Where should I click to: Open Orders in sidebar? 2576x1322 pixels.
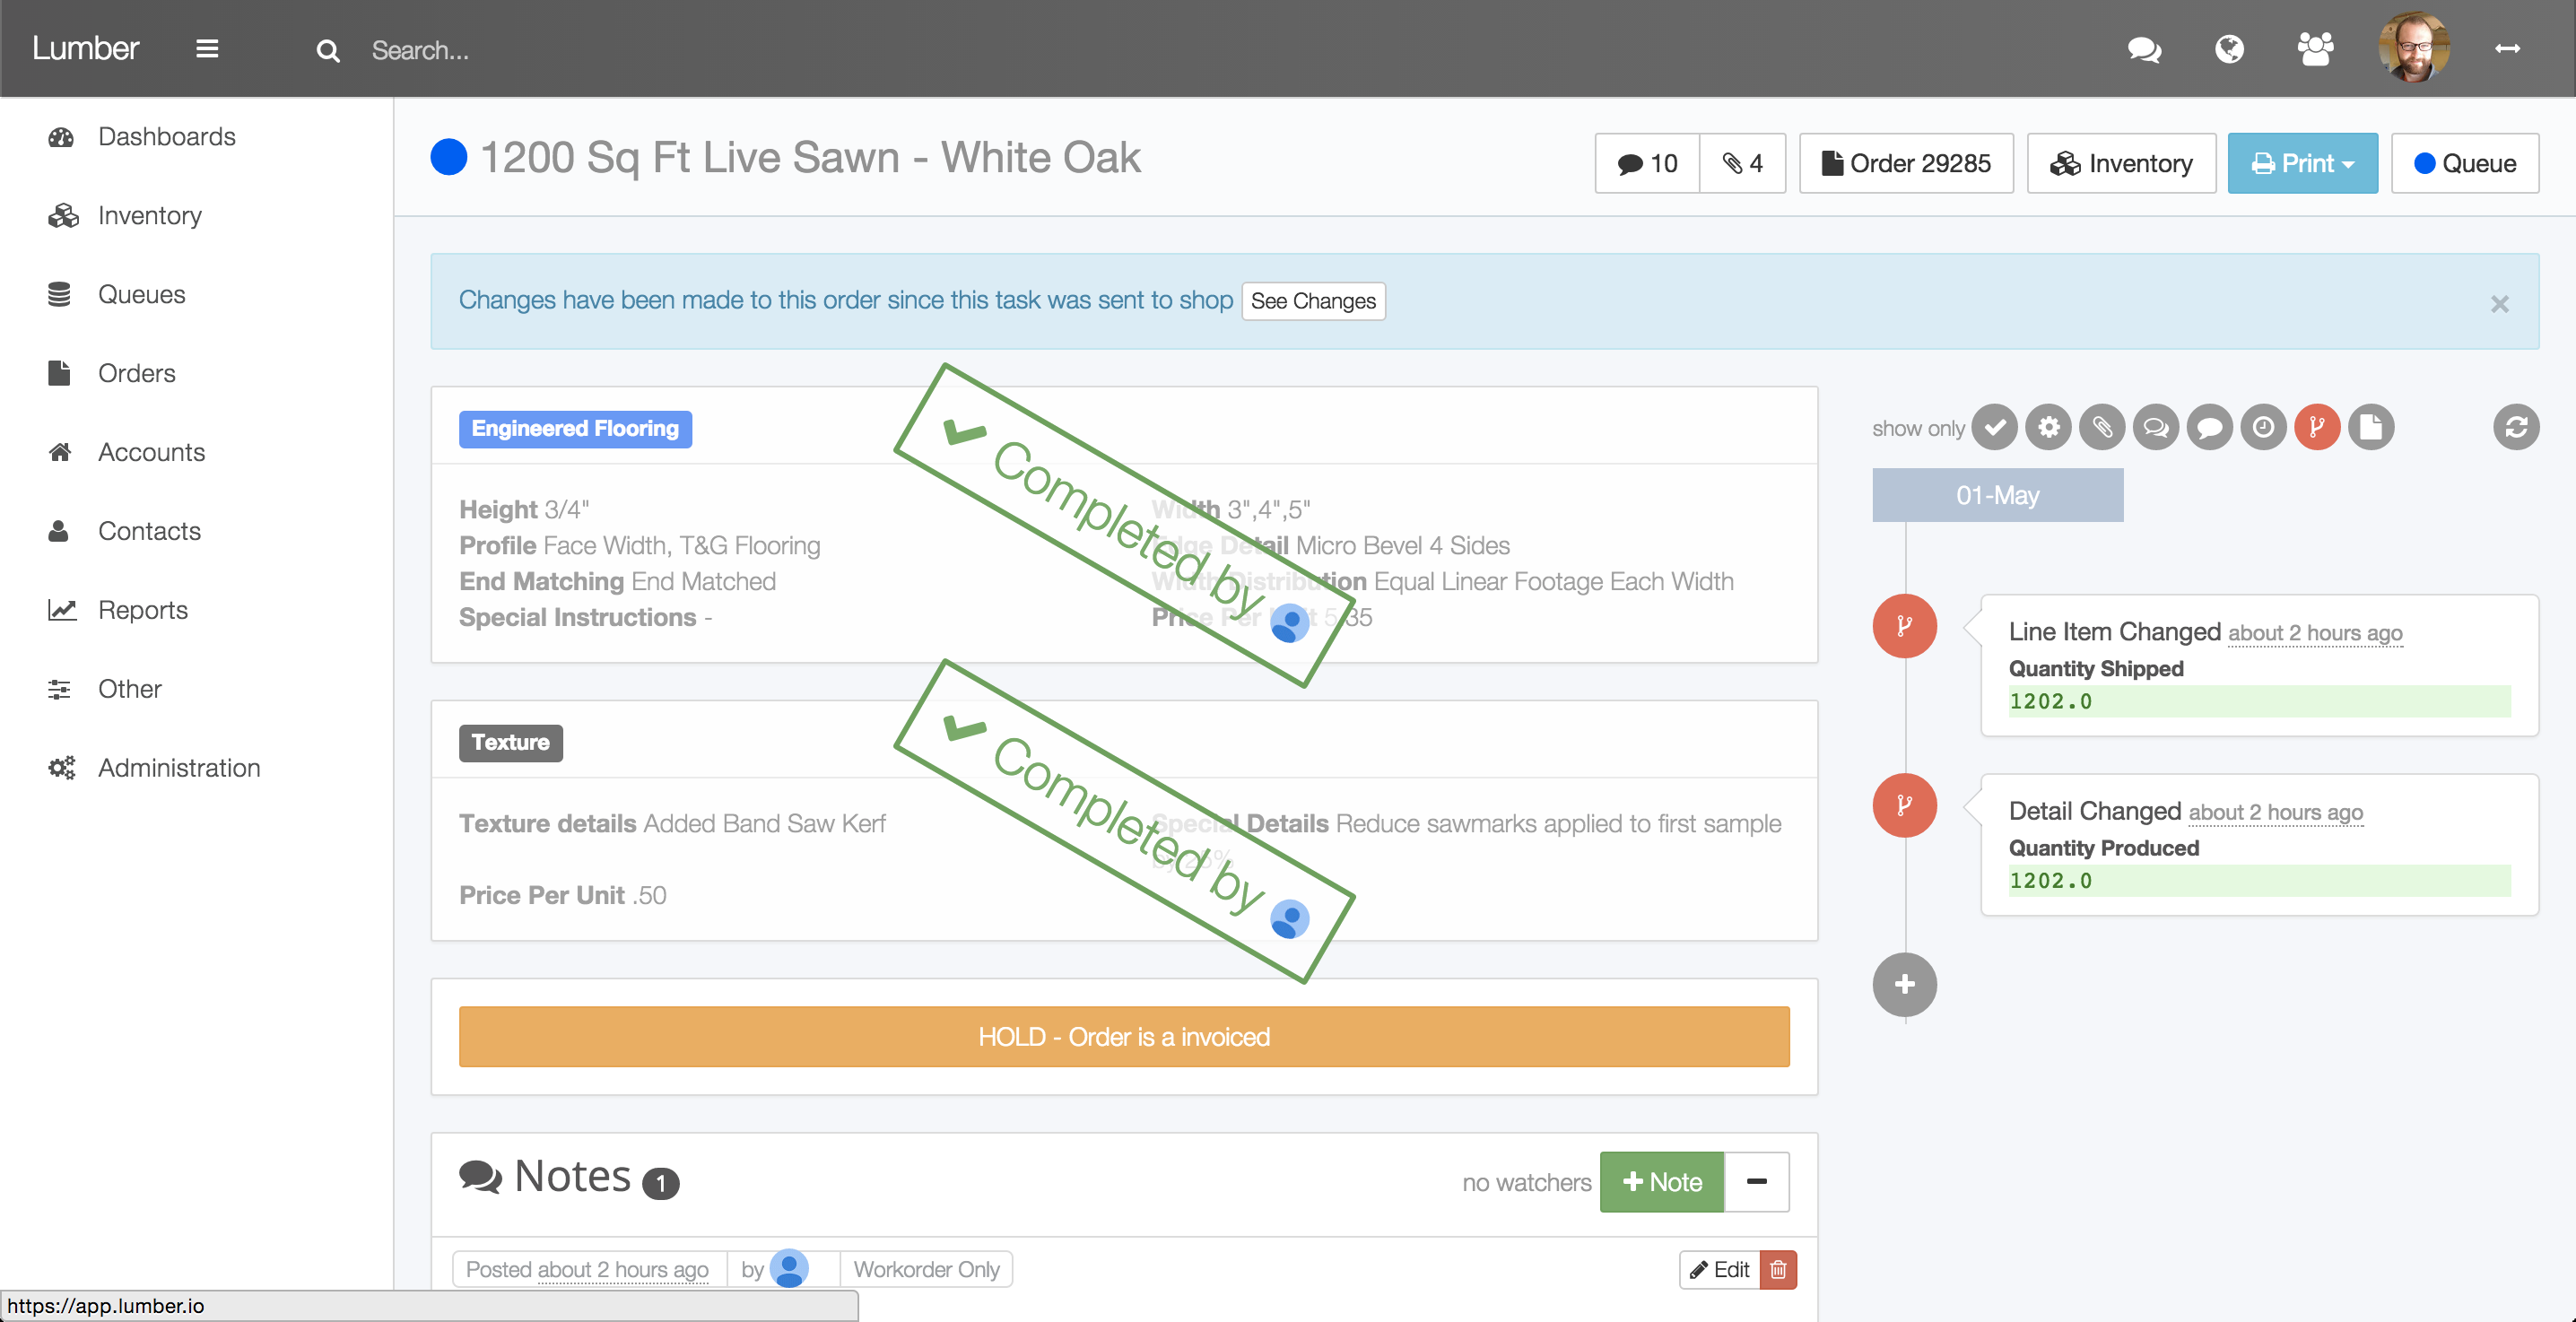pyautogui.click(x=136, y=374)
